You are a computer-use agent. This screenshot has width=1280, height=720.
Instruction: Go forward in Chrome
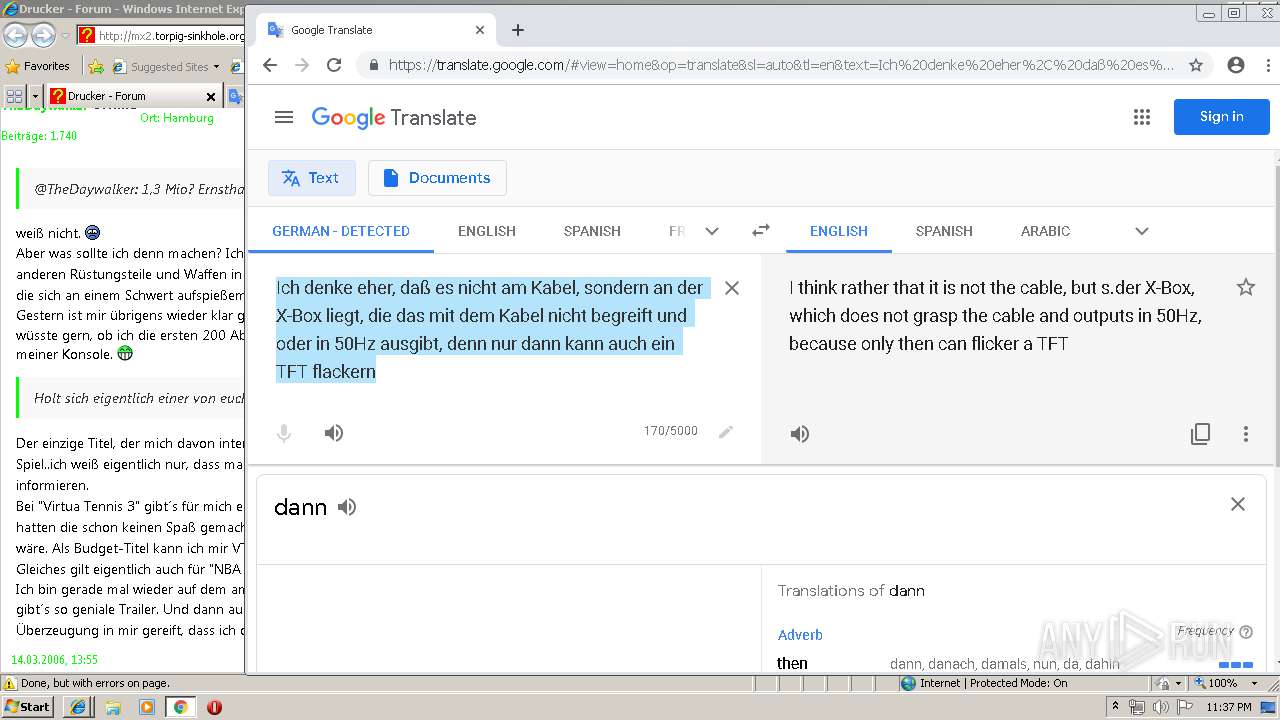[302, 65]
